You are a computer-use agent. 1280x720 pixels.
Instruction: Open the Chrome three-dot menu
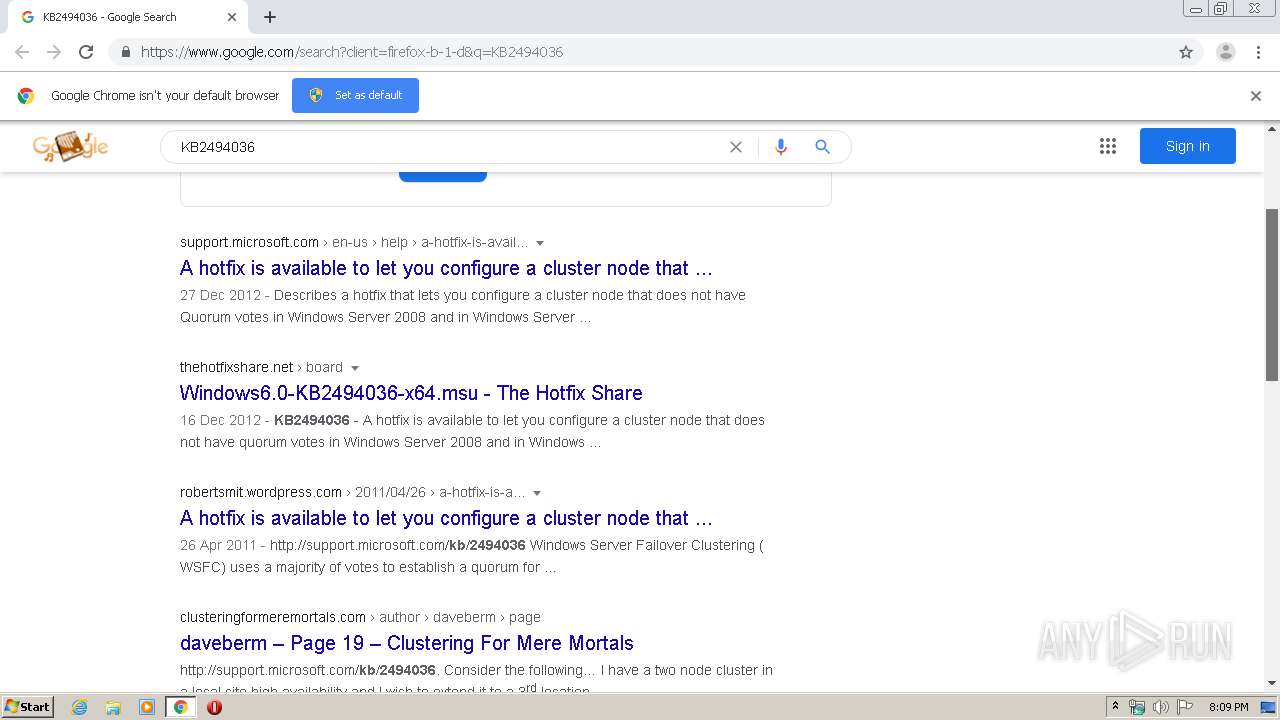coord(1259,52)
